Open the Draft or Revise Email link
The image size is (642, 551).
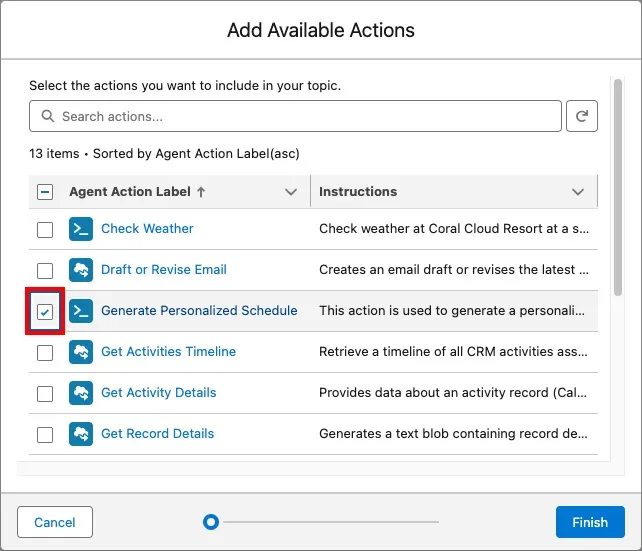(x=164, y=270)
